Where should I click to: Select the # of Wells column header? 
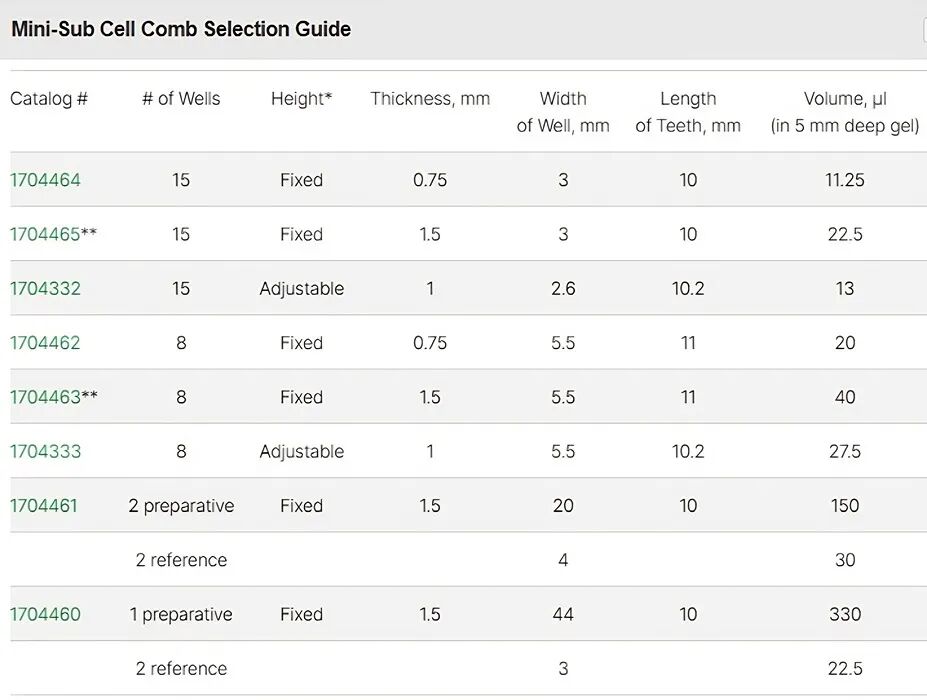pyautogui.click(x=181, y=98)
